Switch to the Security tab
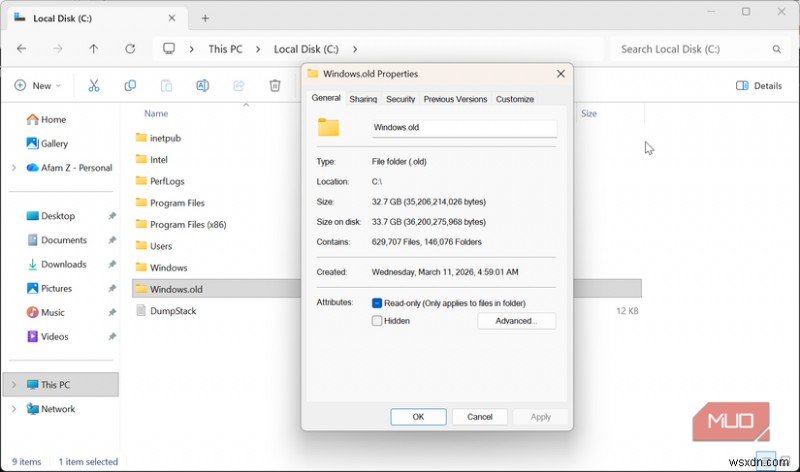Viewport: 800px width, 472px height. (401, 99)
